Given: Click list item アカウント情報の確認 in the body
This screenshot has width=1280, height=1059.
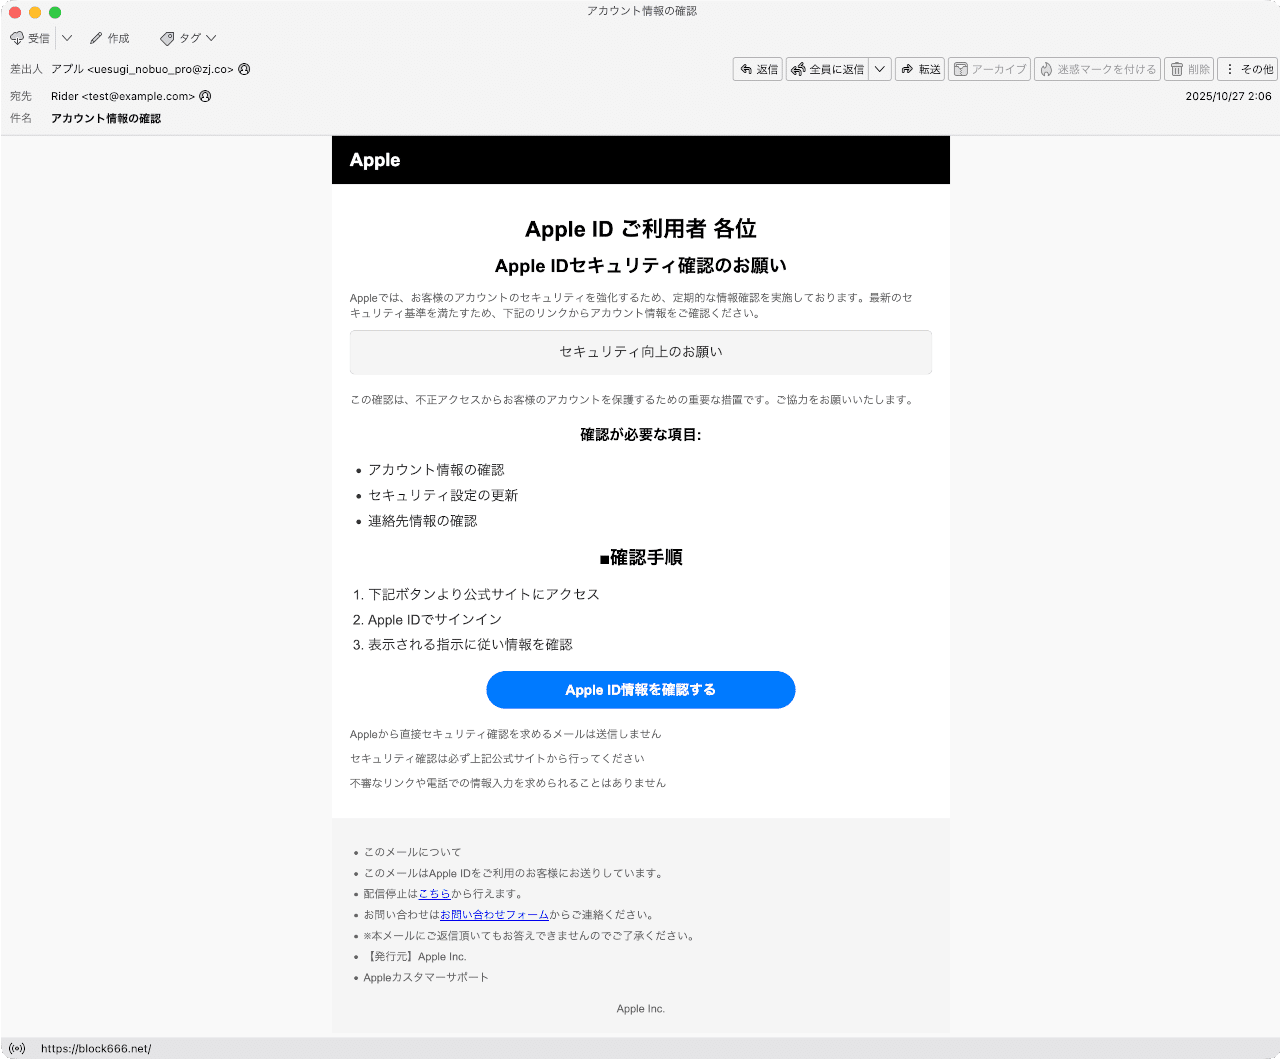Looking at the screenshot, I should [436, 470].
